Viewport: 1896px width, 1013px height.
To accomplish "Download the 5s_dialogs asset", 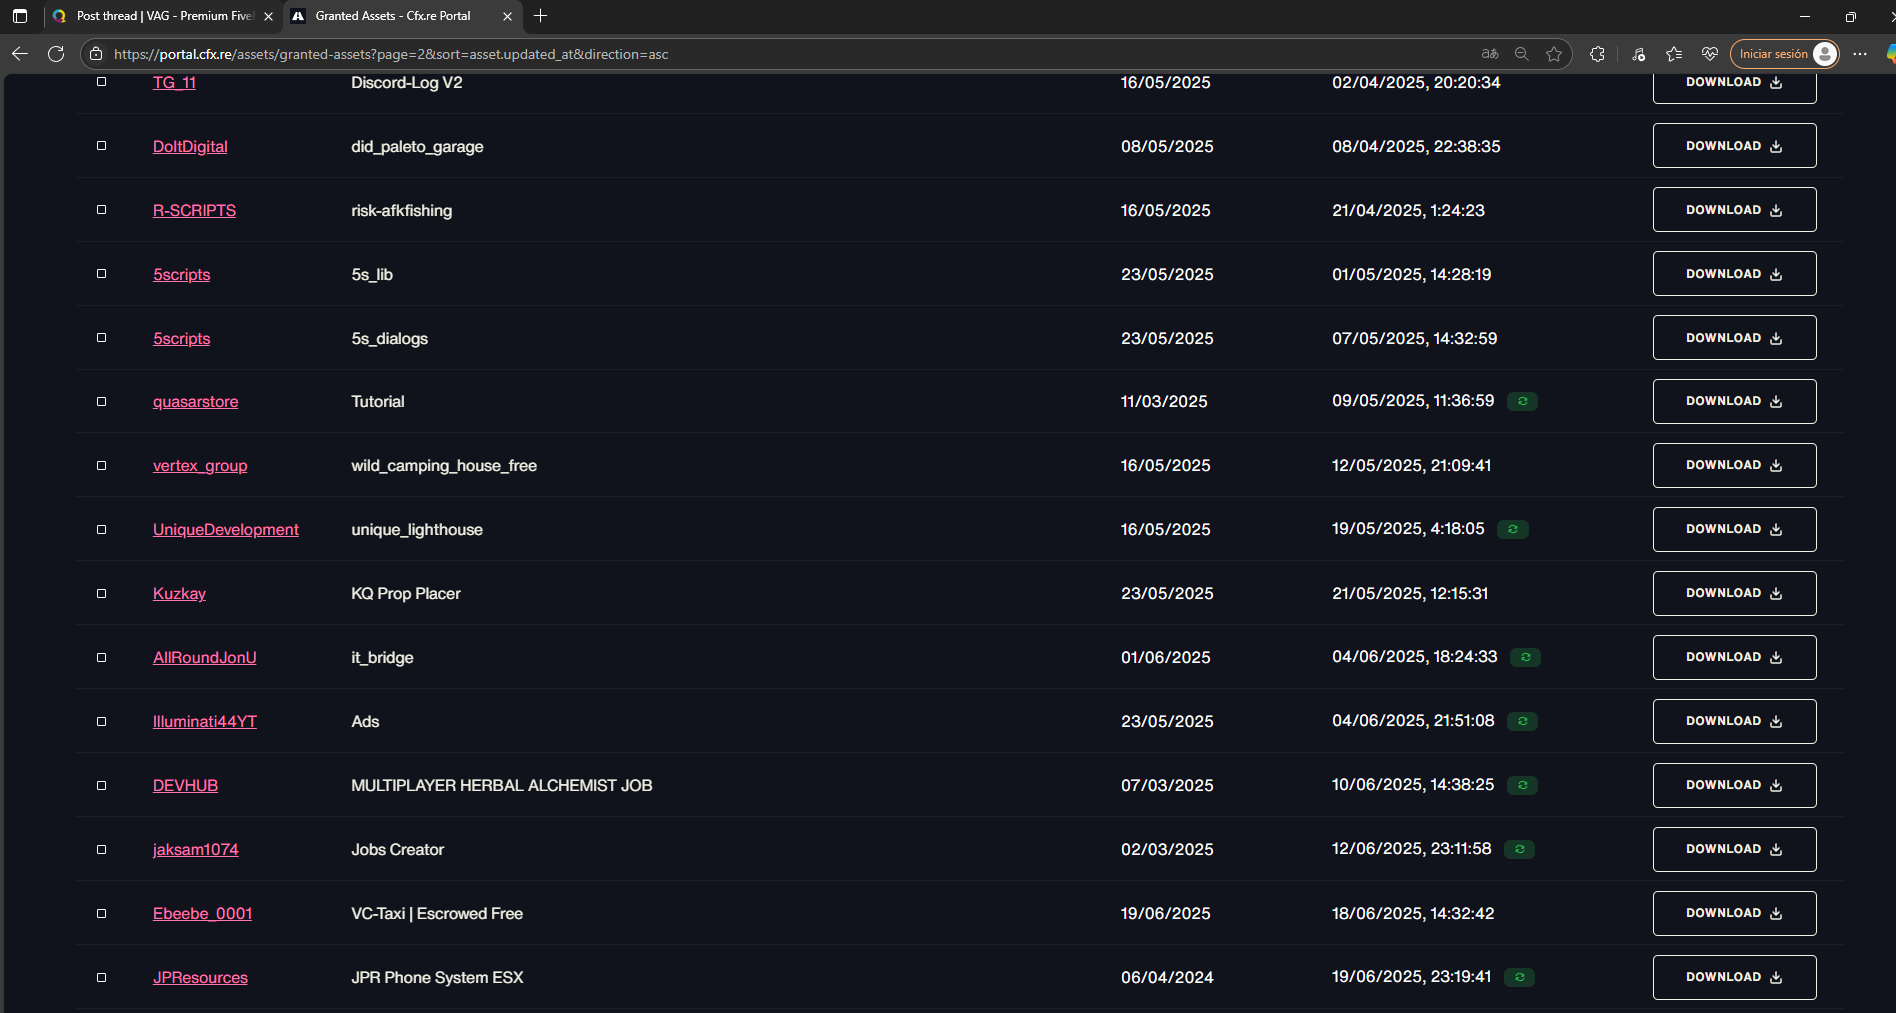I will click(1734, 338).
